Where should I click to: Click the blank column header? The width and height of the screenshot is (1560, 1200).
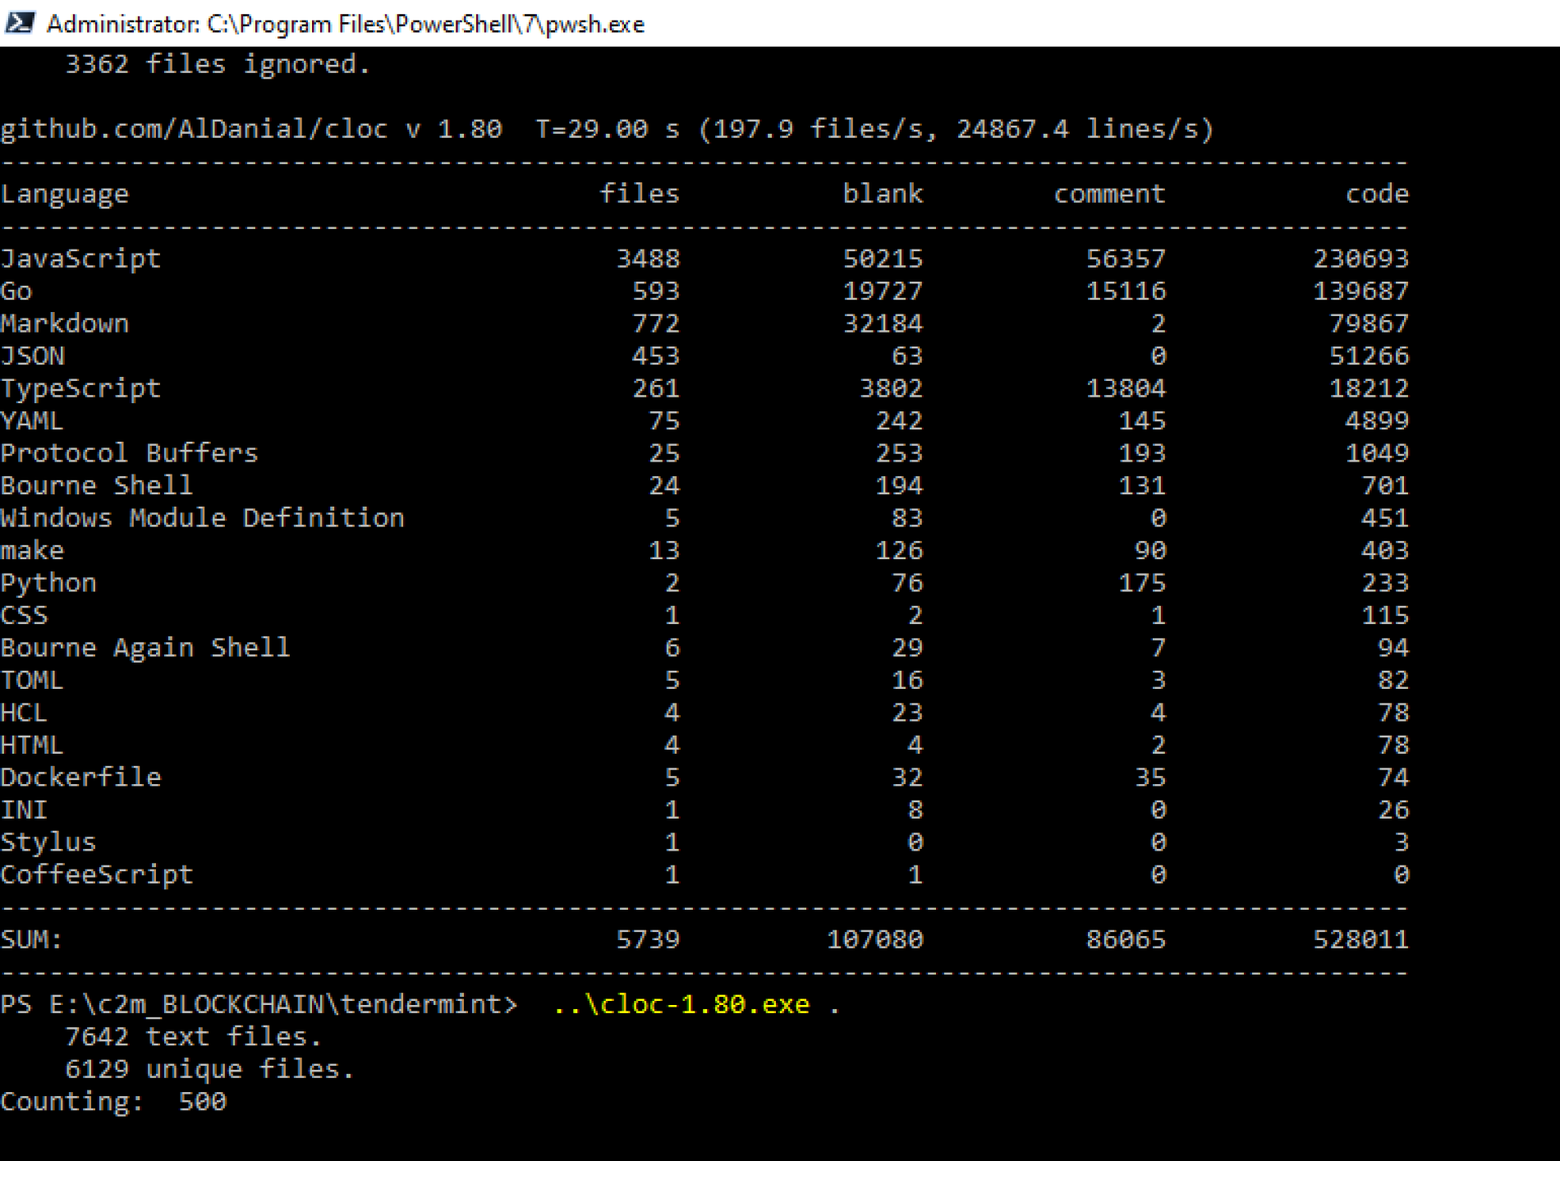pyautogui.click(x=884, y=193)
